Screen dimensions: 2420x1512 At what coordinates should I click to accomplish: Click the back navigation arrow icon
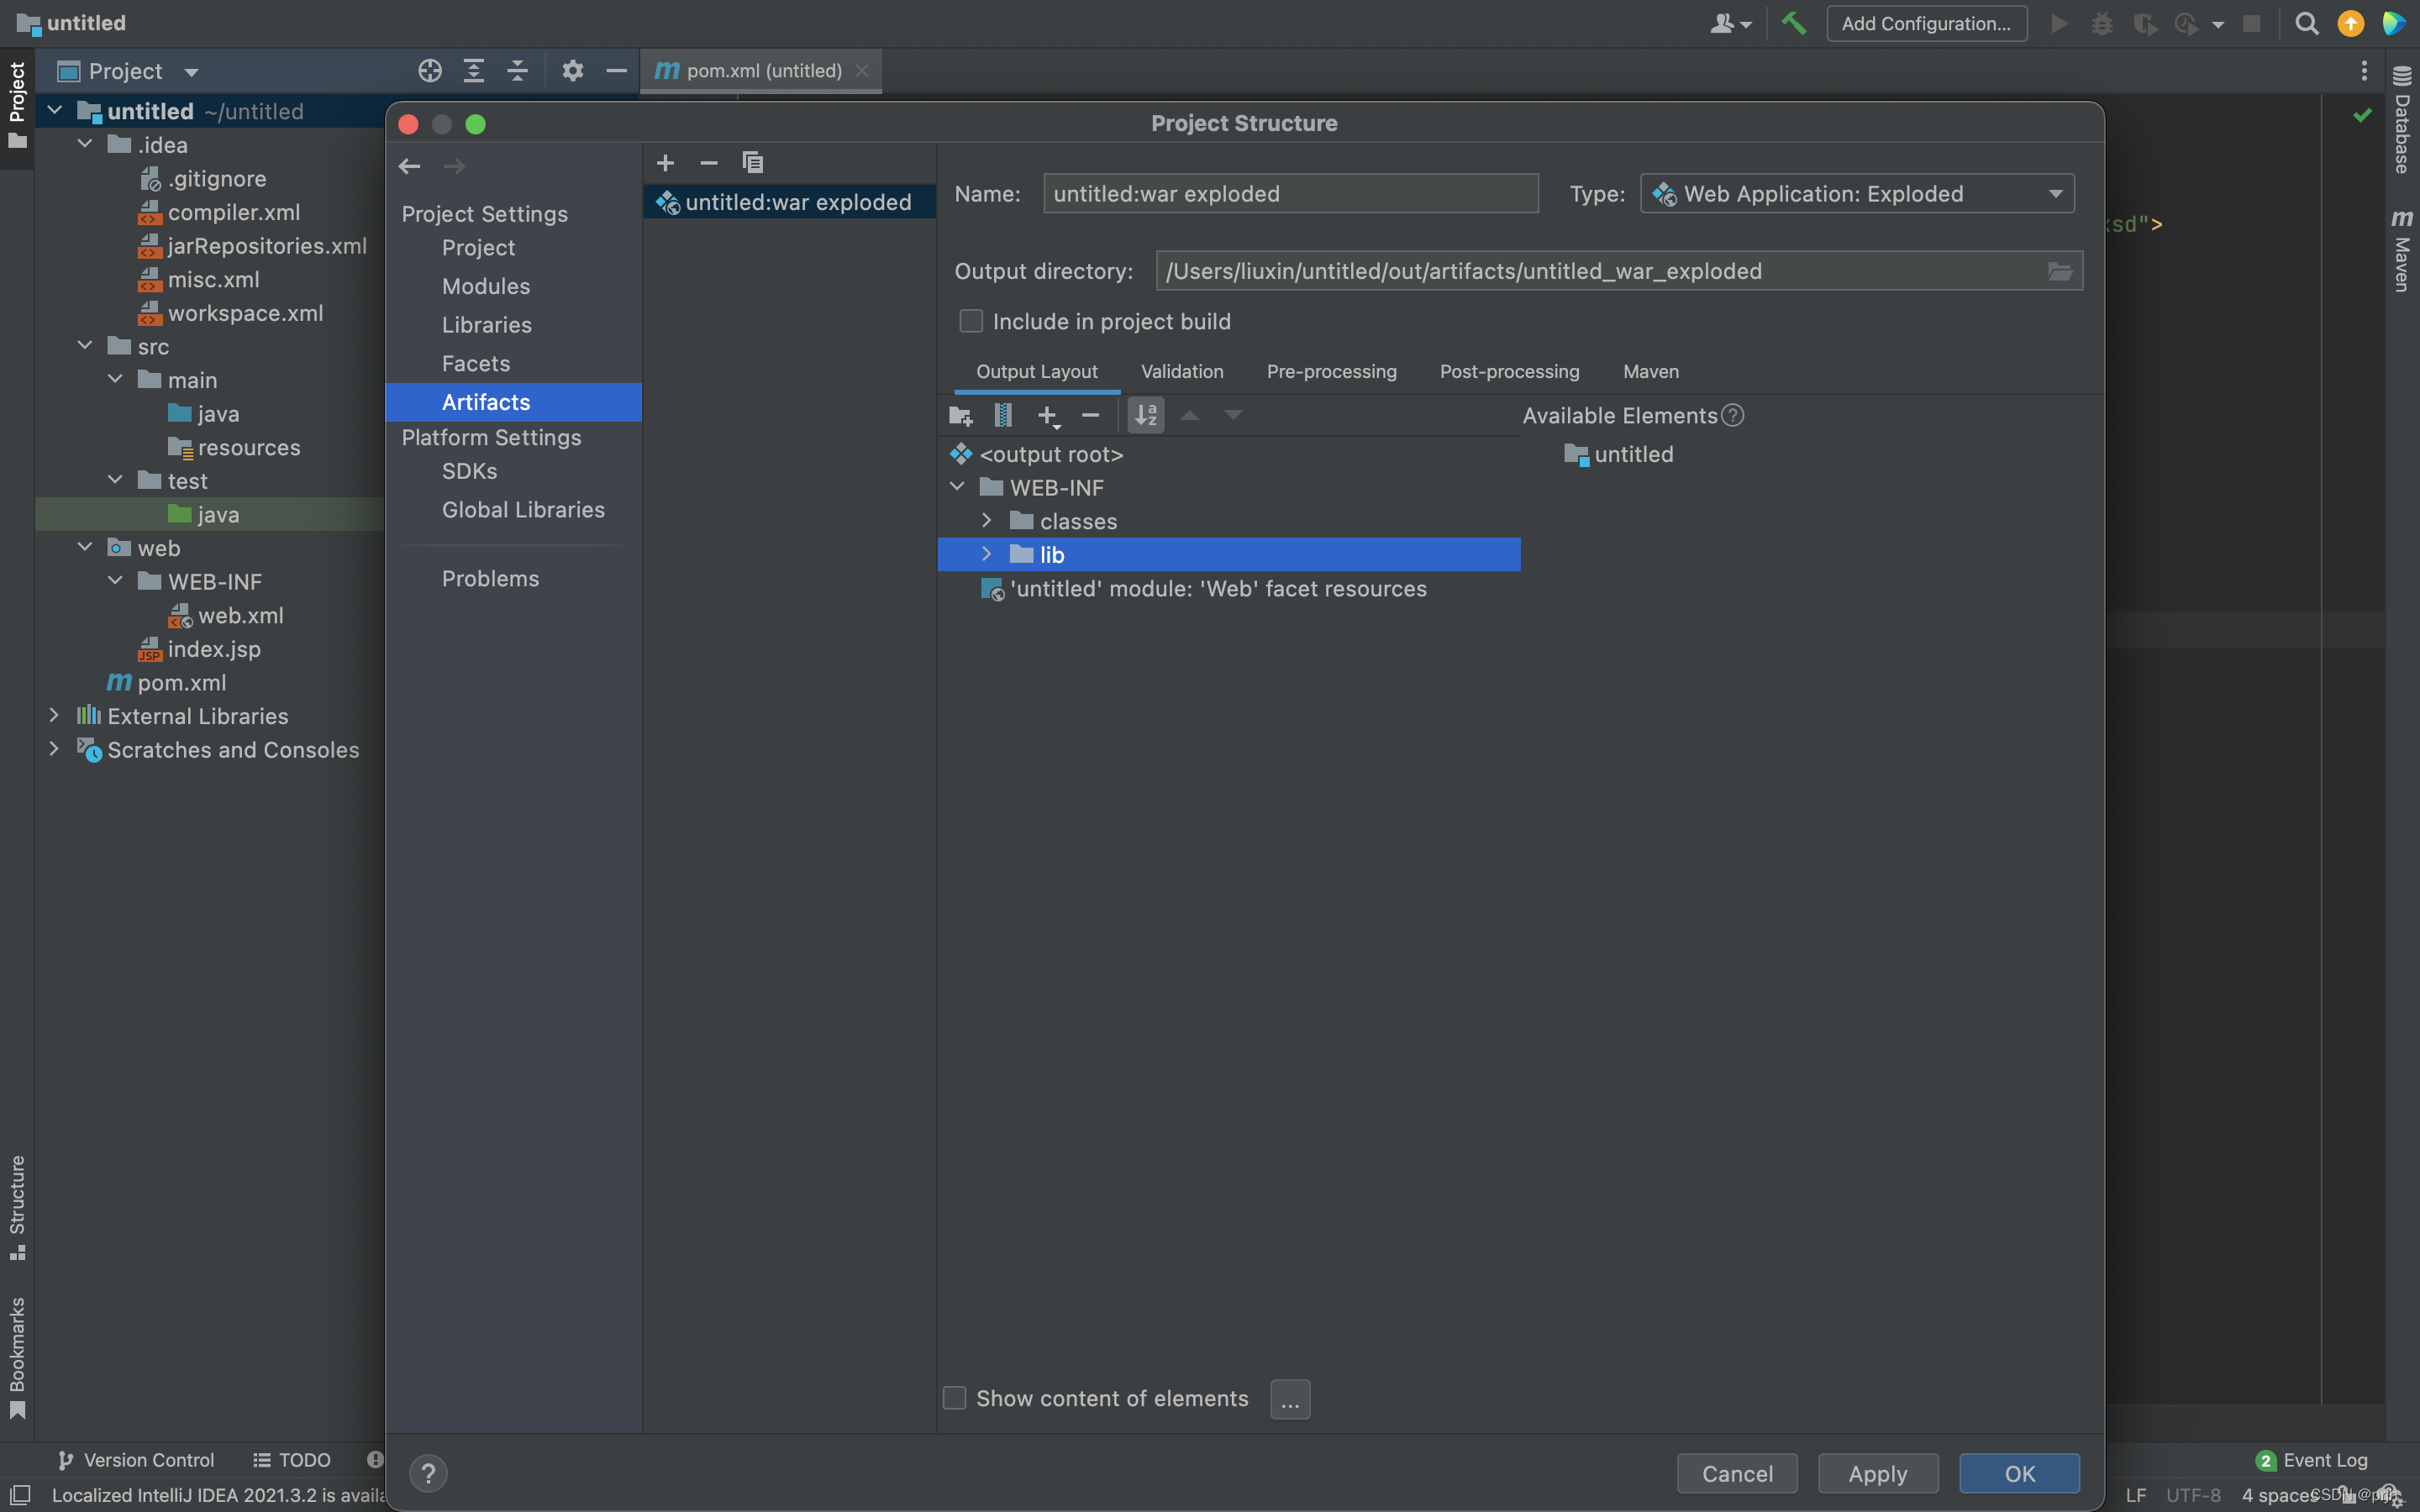409,164
